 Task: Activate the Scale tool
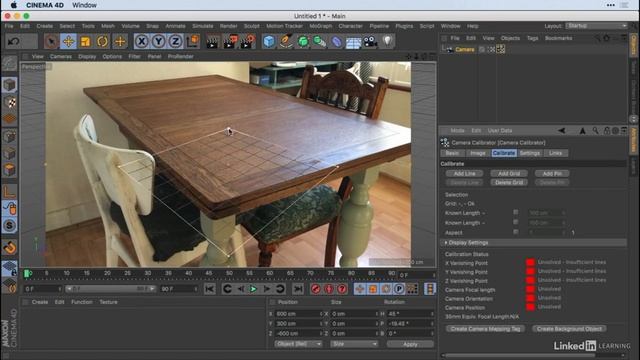(85, 41)
